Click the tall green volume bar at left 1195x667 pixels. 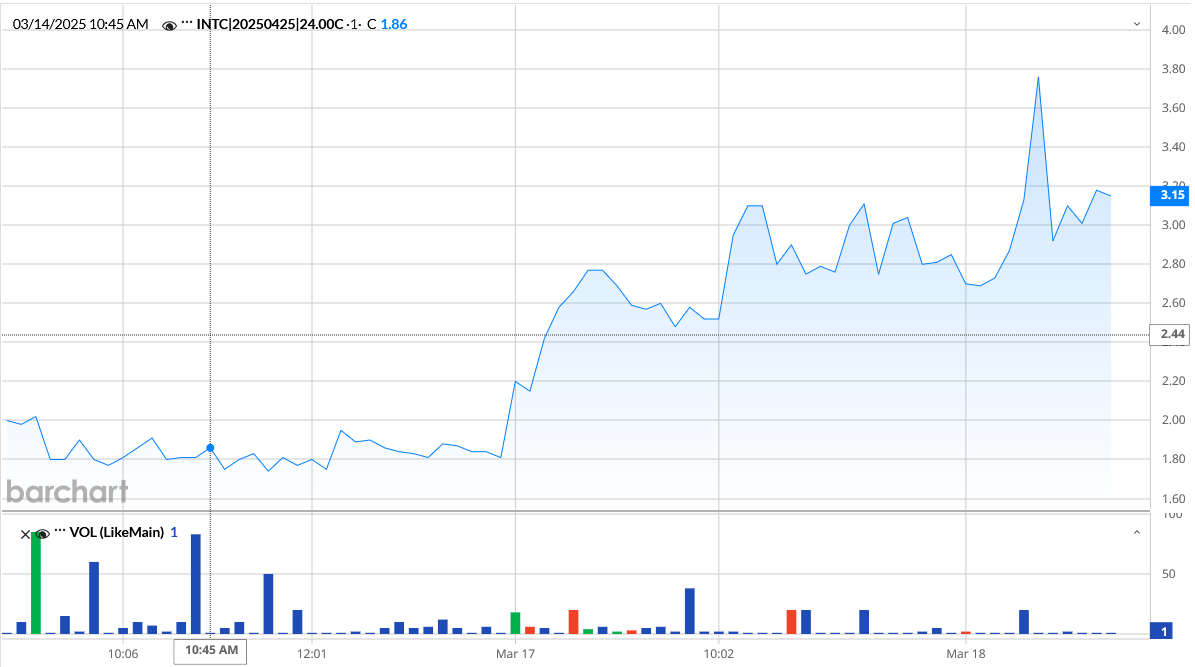(x=36, y=583)
